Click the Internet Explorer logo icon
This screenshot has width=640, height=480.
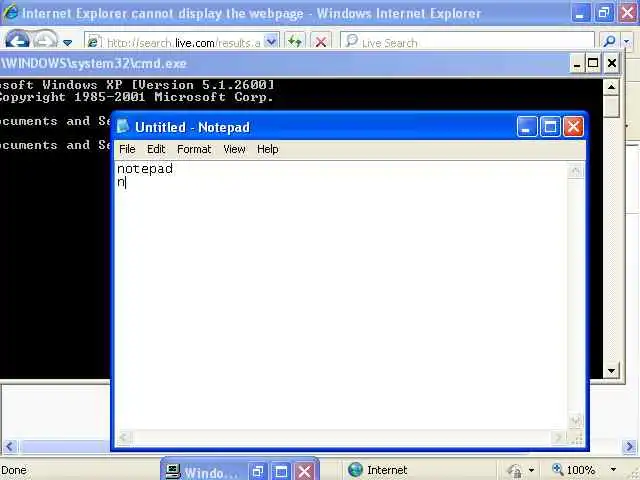10,13
